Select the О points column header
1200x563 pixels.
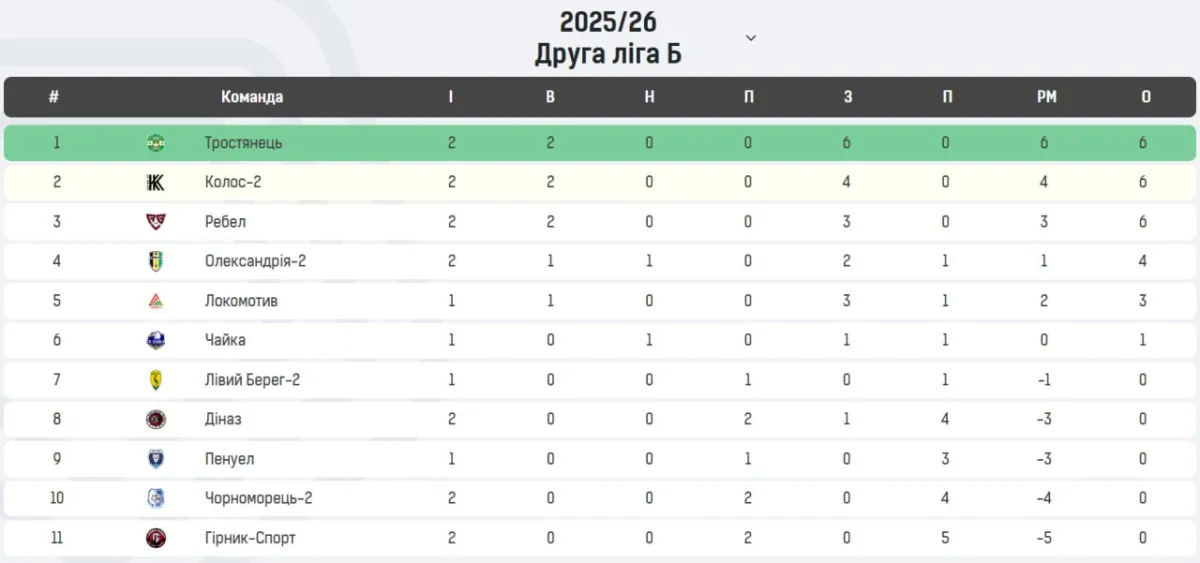click(1146, 97)
